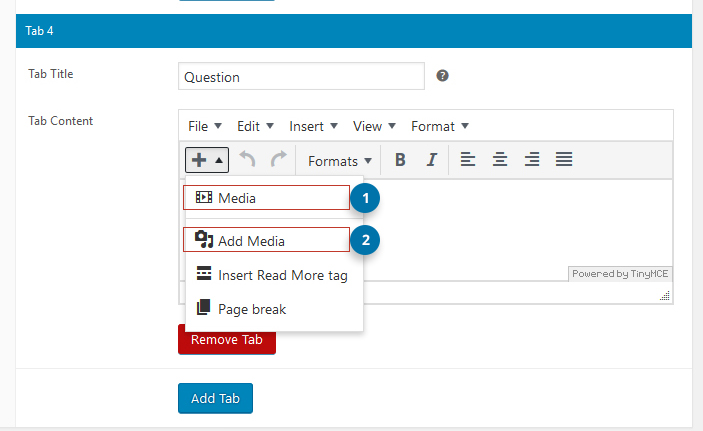This screenshot has height=431, width=703.
Task: Open the Edit menu
Action: [254, 126]
